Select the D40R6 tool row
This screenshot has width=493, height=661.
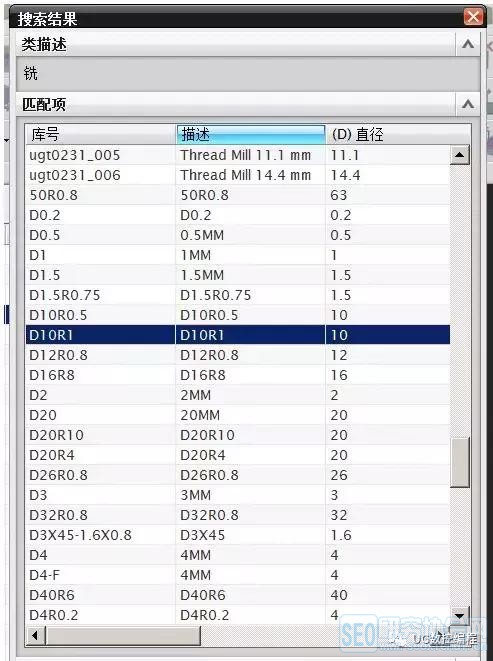coord(238,595)
